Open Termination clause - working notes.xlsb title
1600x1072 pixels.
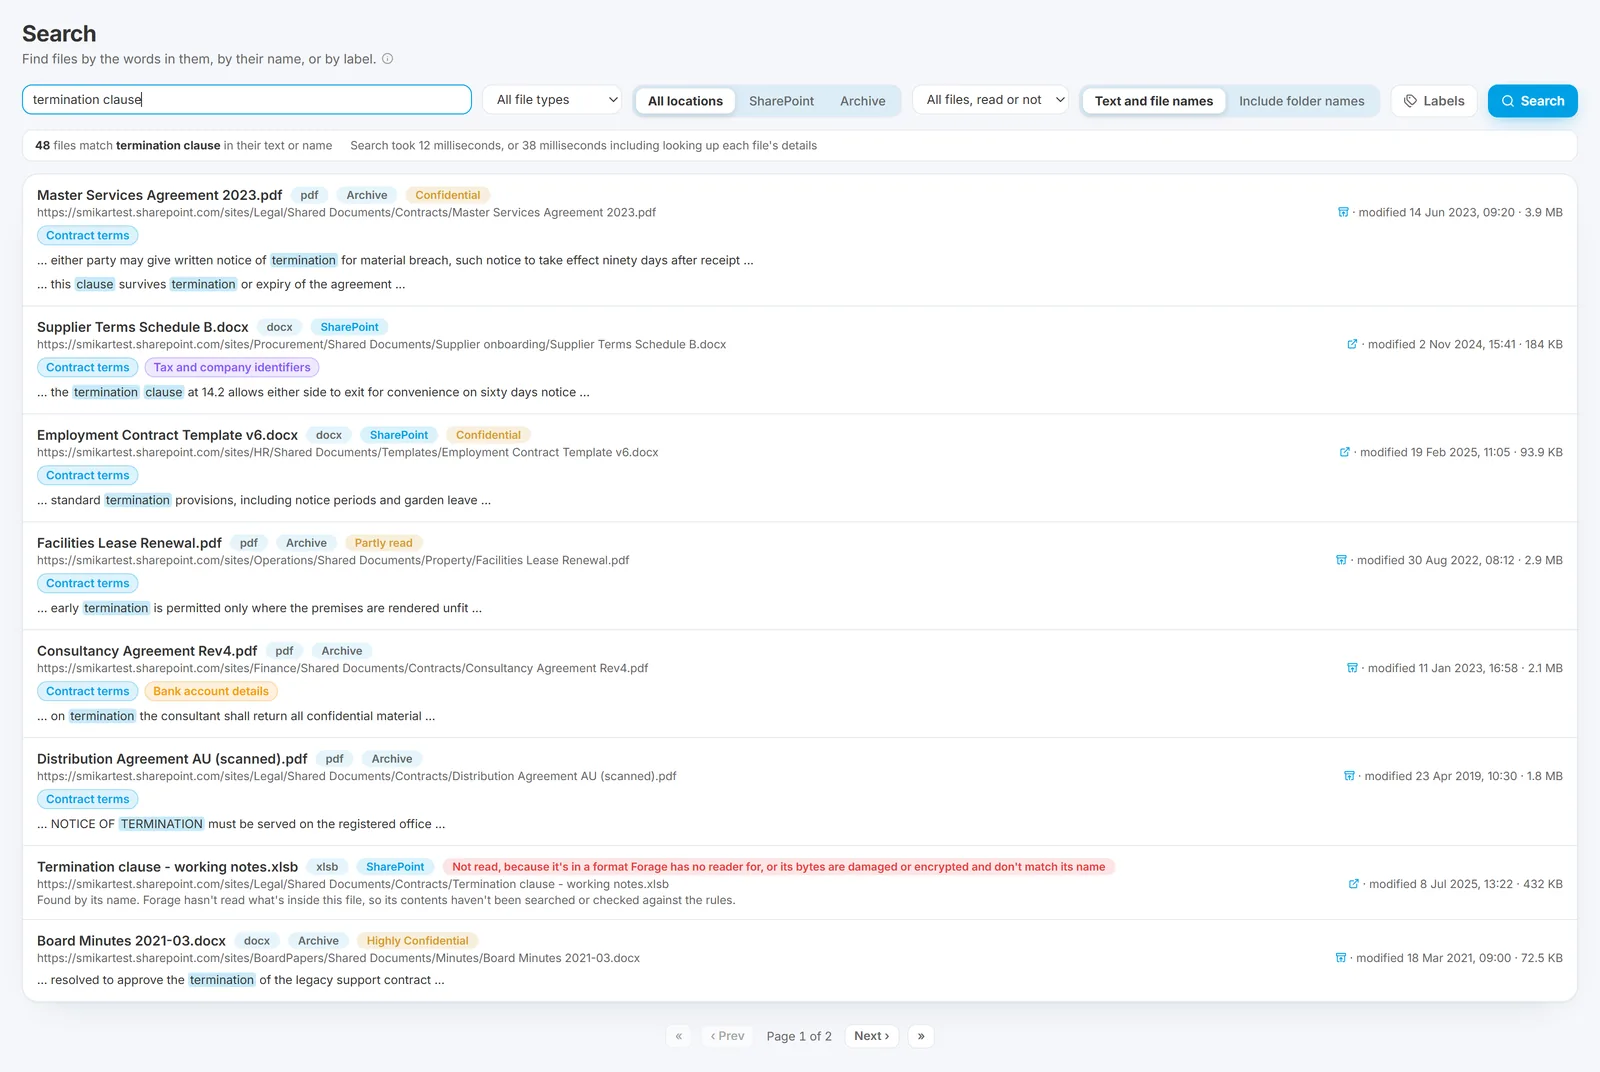pos(167,867)
